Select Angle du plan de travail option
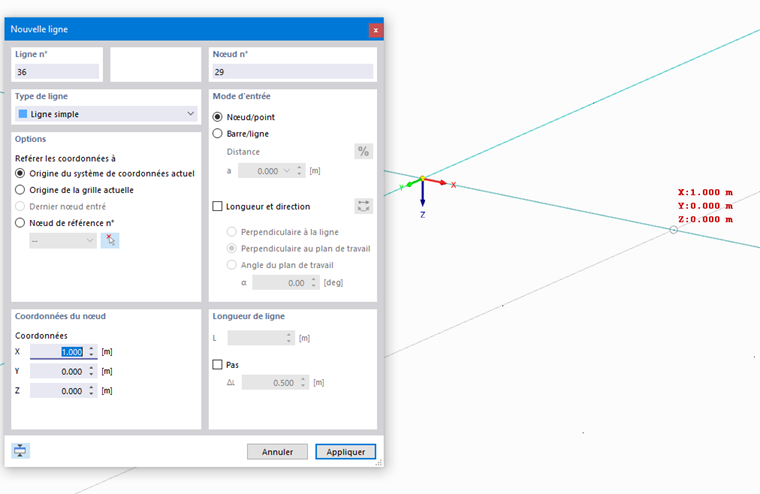This screenshot has width=760, height=494. 232,265
